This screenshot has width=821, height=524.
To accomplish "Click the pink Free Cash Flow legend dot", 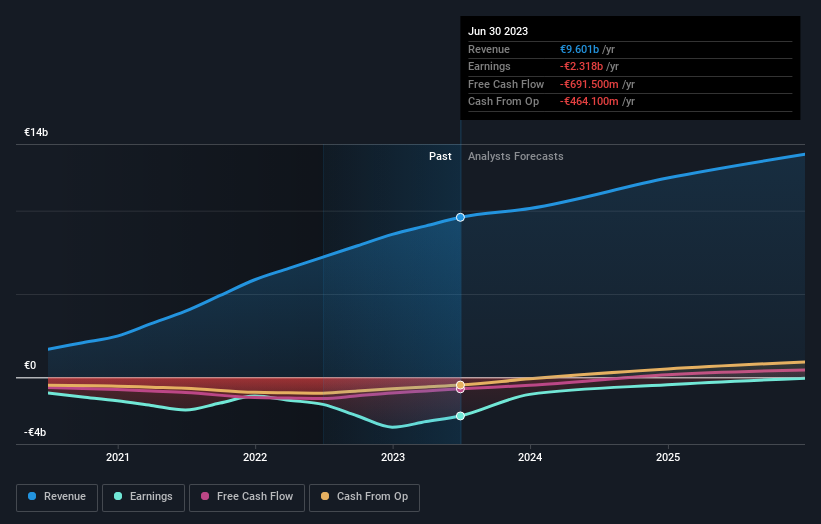I will pos(205,496).
